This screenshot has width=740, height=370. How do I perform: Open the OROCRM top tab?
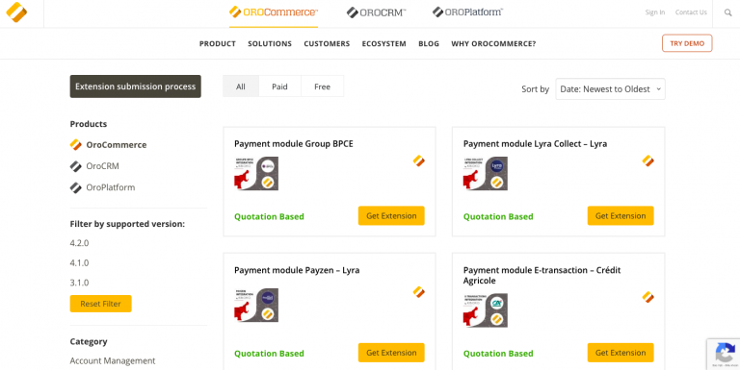coord(376,13)
